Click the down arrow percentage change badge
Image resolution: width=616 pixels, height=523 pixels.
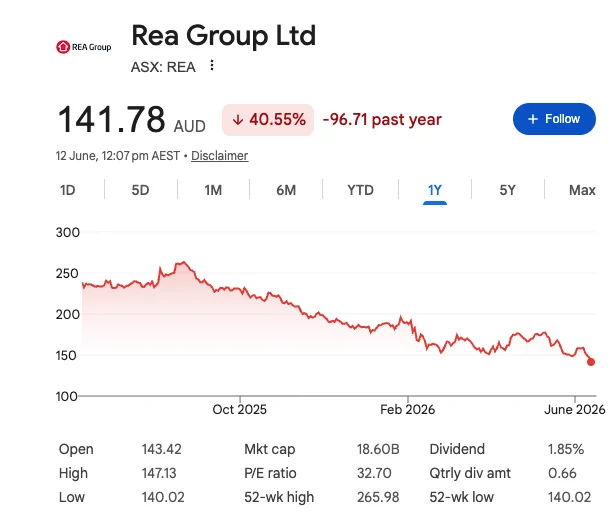point(268,120)
